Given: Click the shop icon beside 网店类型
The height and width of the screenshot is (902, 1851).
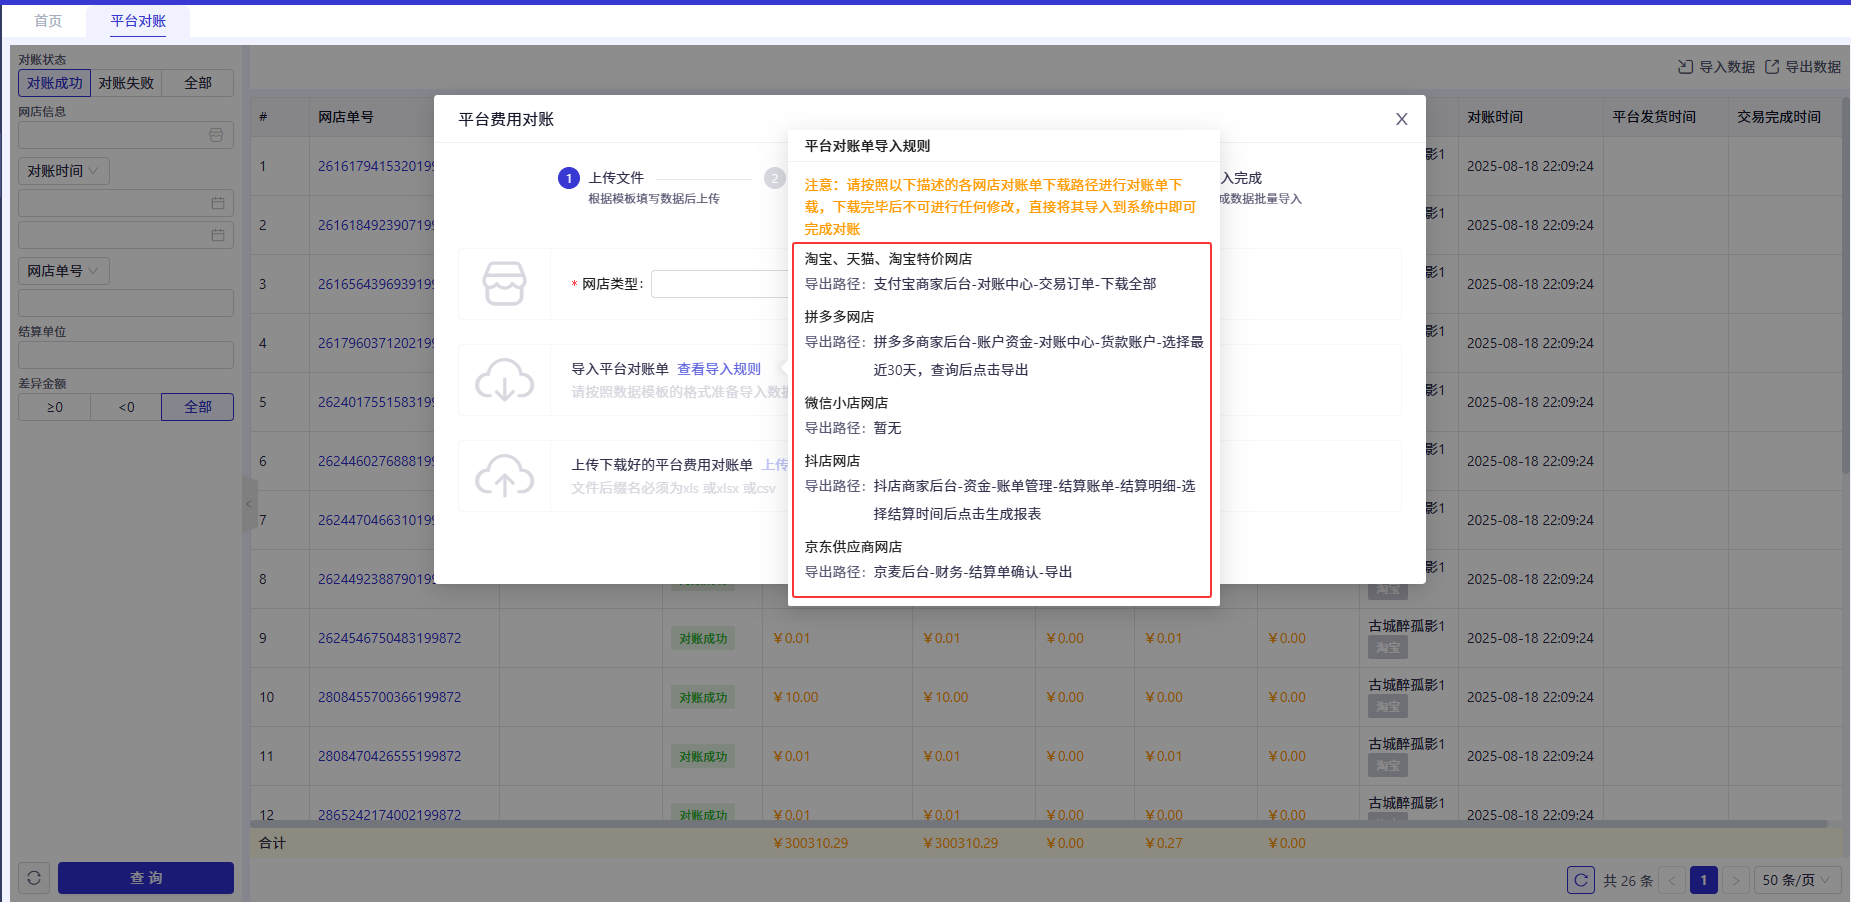Looking at the screenshot, I should (504, 284).
